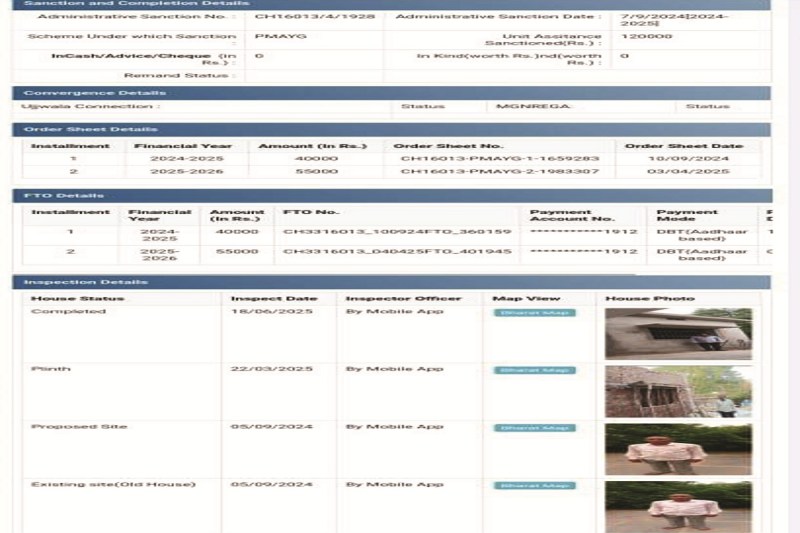Open Bharat Map for Existing site (Old House)
The width and height of the screenshot is (800, 533).
(x=534, y=485)
